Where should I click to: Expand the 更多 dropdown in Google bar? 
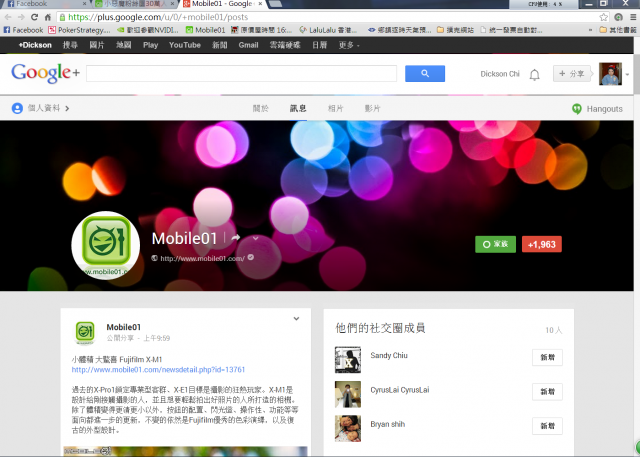click(x=349, y=45)
